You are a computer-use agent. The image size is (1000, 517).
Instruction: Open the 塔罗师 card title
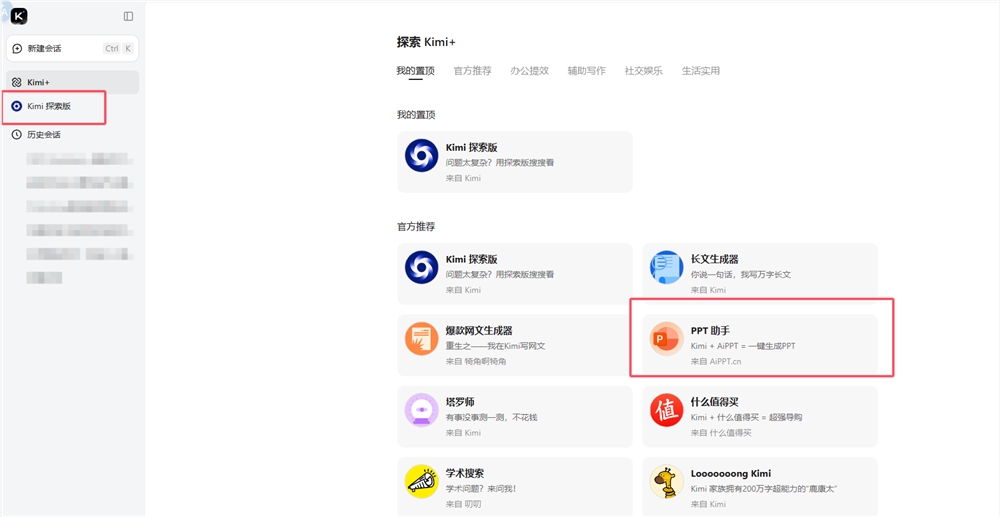click(460, 402)
